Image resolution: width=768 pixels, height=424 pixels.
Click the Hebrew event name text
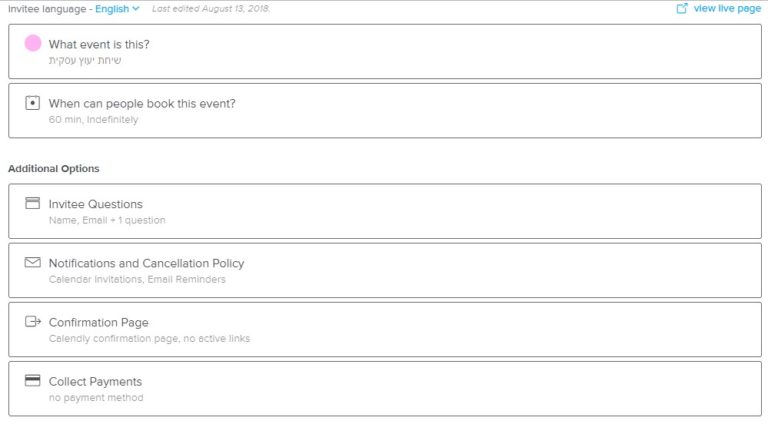(85, 60)
